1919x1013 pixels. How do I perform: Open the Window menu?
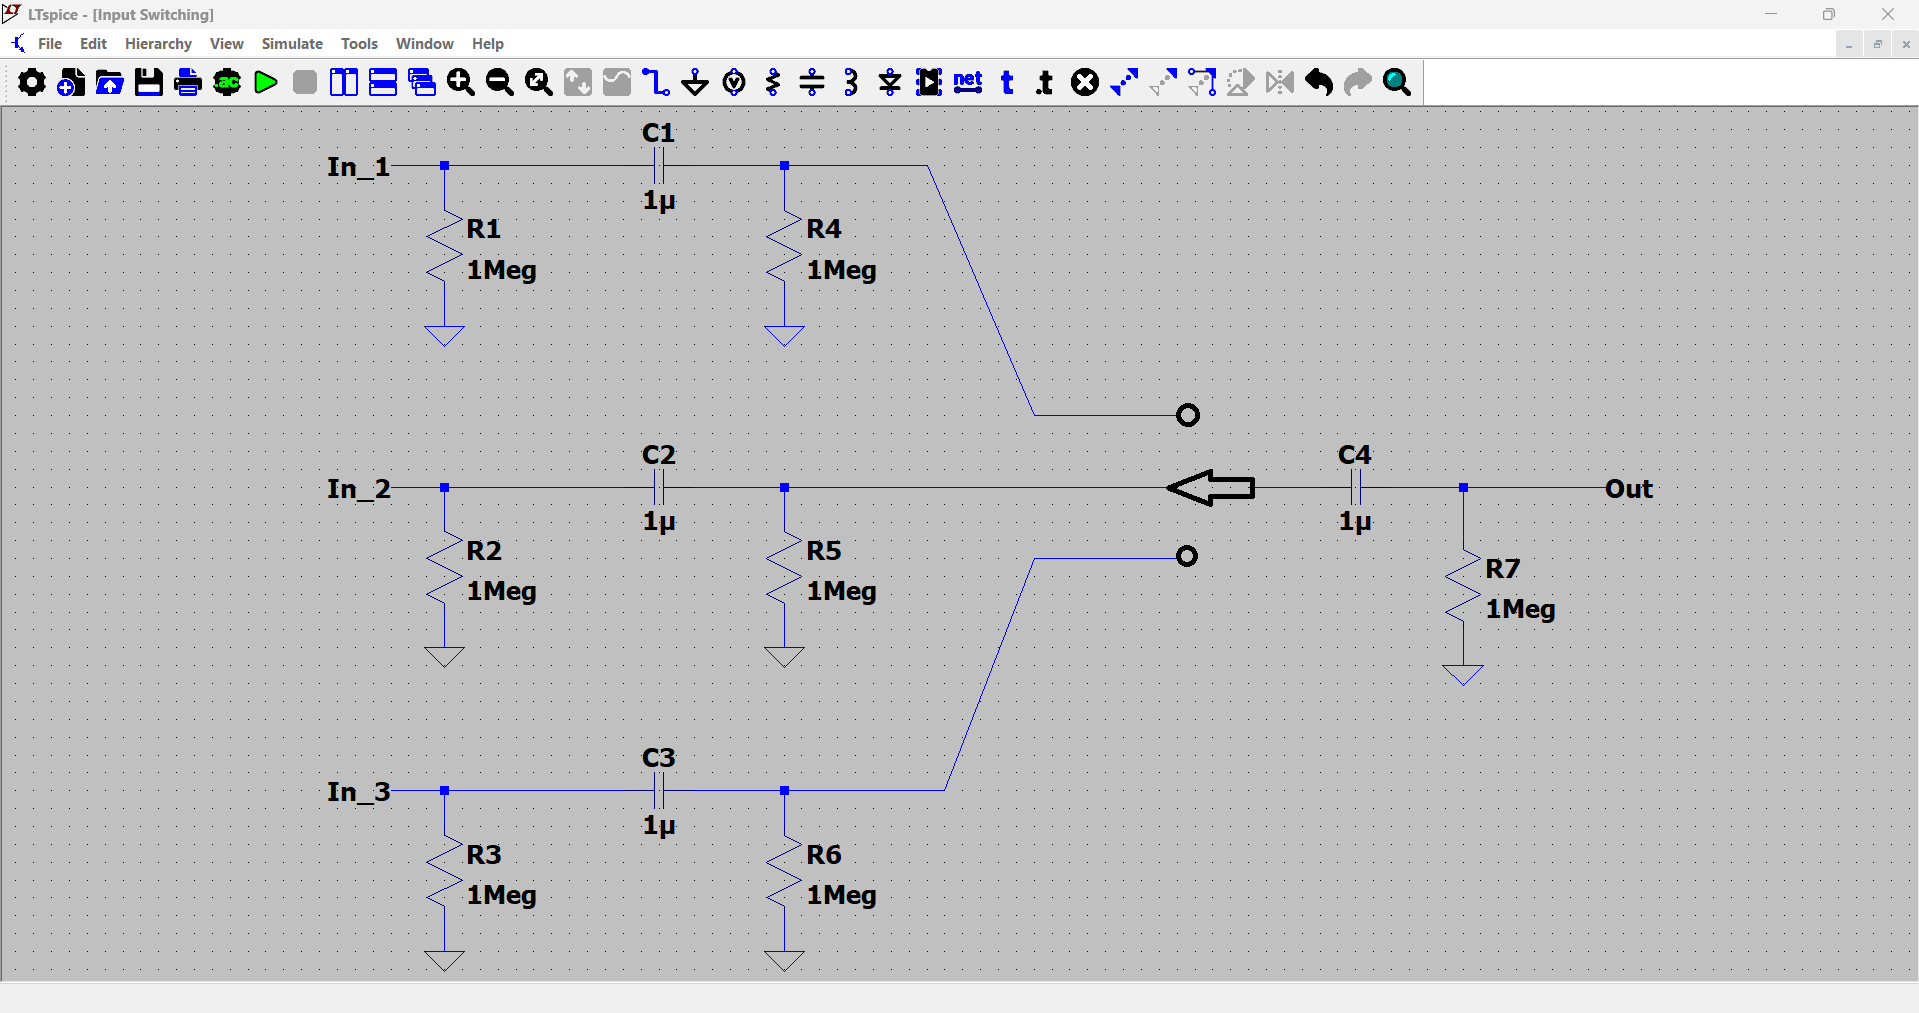[425, 44]
